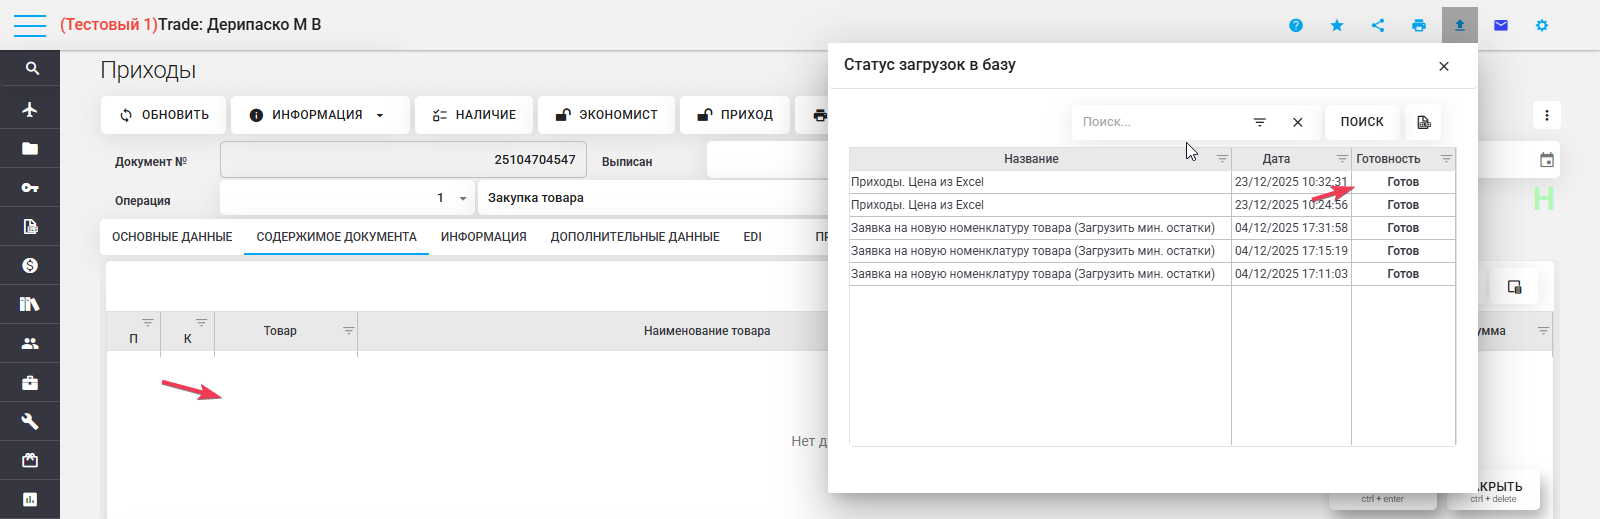Expand the Операция number dropdown arrow
The width and height of the screenshot is (1600, 519).
point(463,198)
